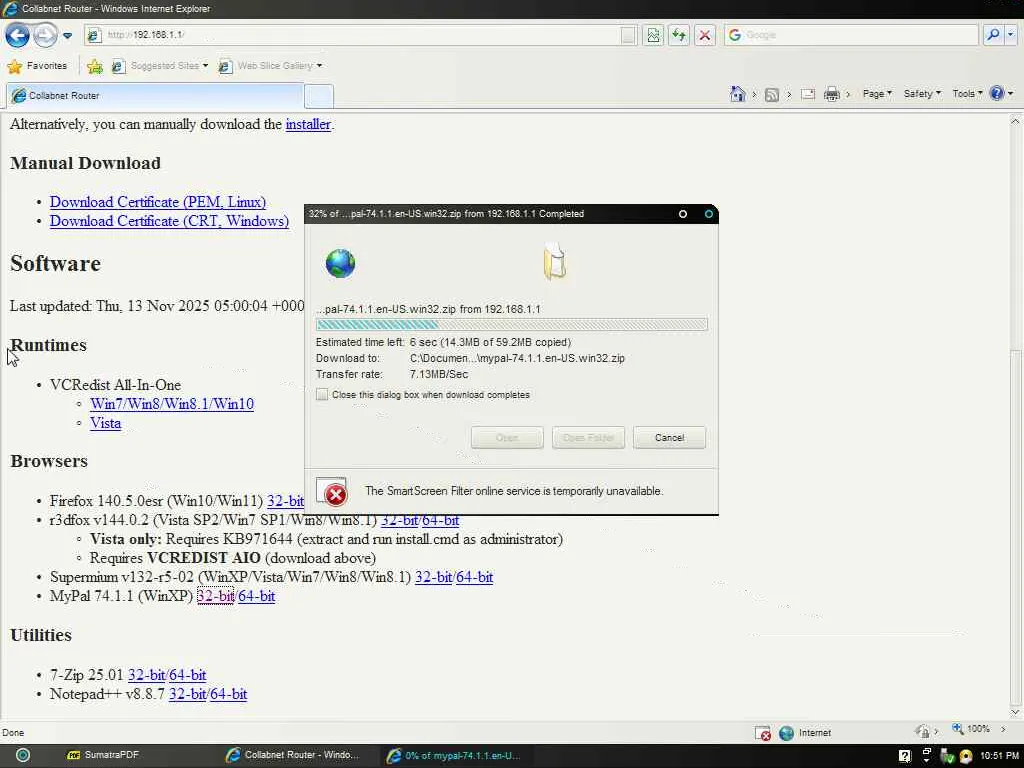Screen dimensions: 1024x768
Task: Open a new blank tab
Action: [x=319, y=96]
